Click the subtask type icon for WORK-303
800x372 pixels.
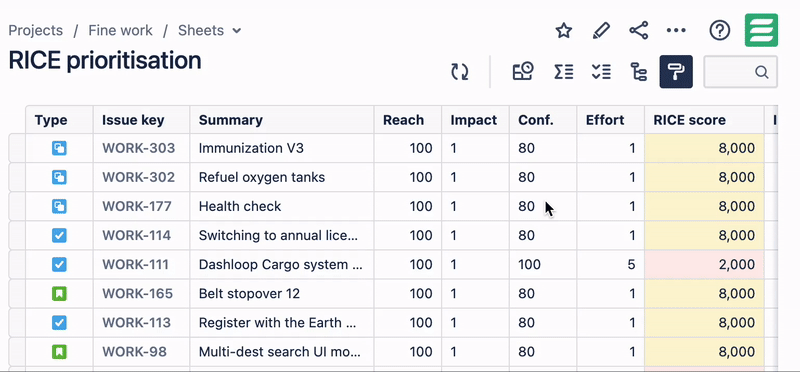click(59, 148)
